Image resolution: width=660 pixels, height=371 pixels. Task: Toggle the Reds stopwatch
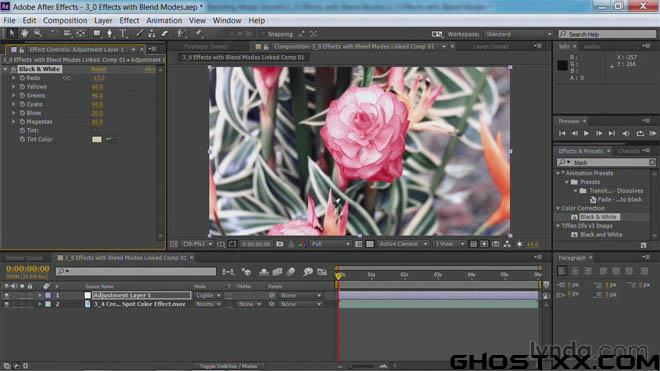(x=22, y=78)
